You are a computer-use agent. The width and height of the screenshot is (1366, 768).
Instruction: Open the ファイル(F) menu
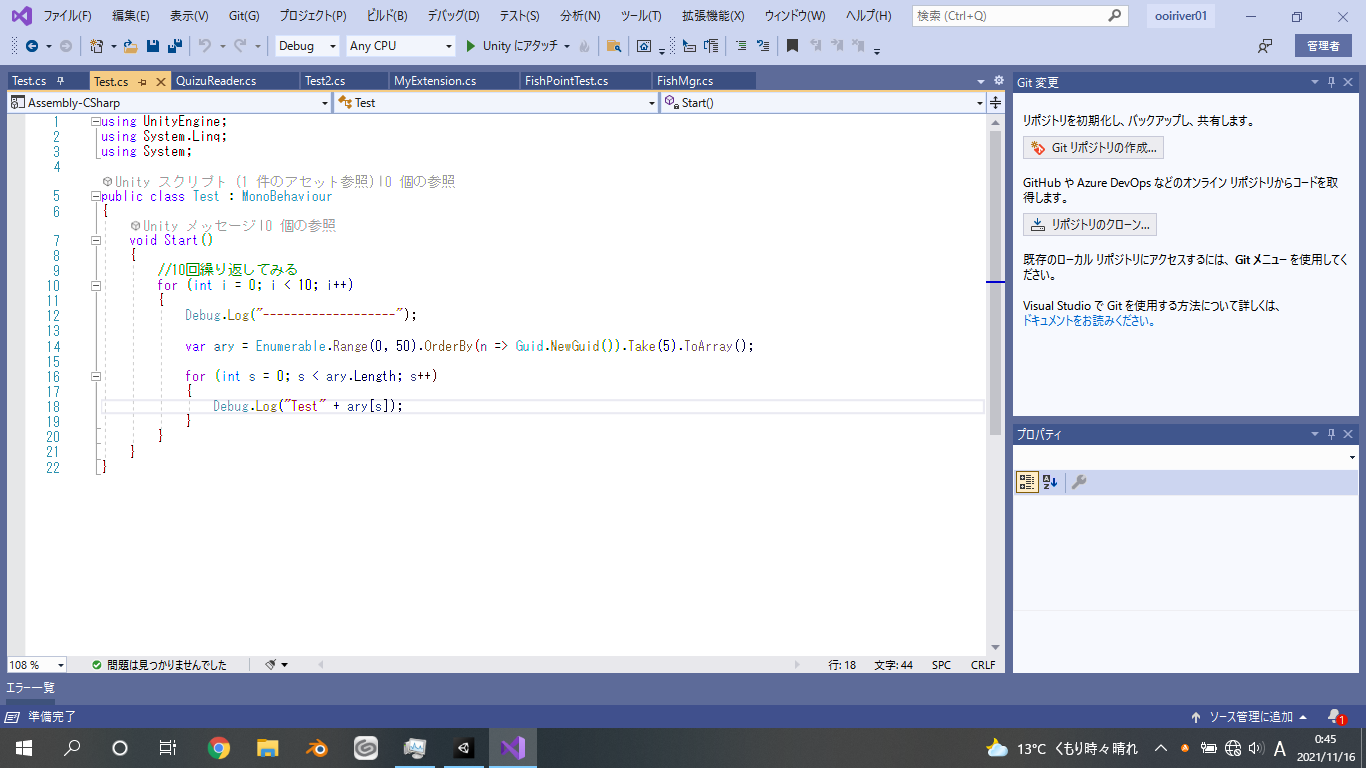[x=67, y=16]
